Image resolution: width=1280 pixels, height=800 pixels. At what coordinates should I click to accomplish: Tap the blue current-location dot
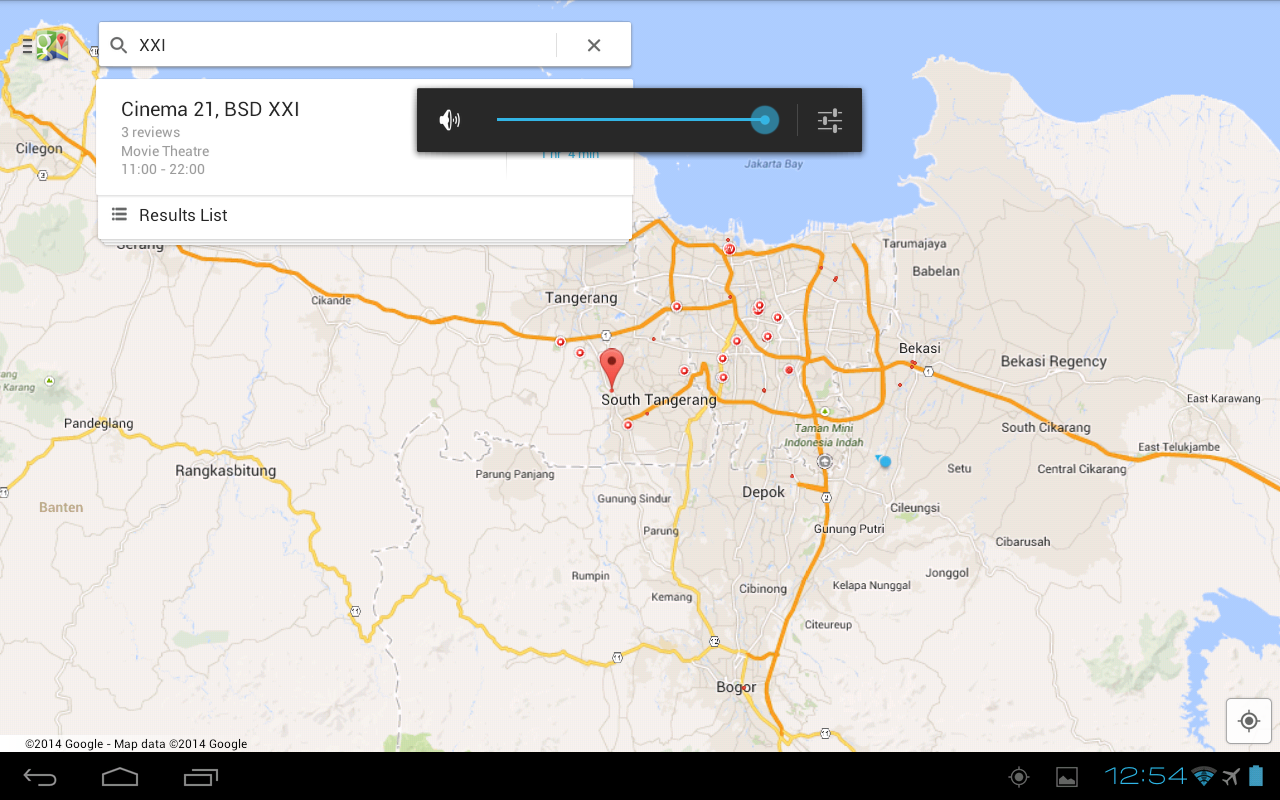pyautogui.click(x=885, y=461)
